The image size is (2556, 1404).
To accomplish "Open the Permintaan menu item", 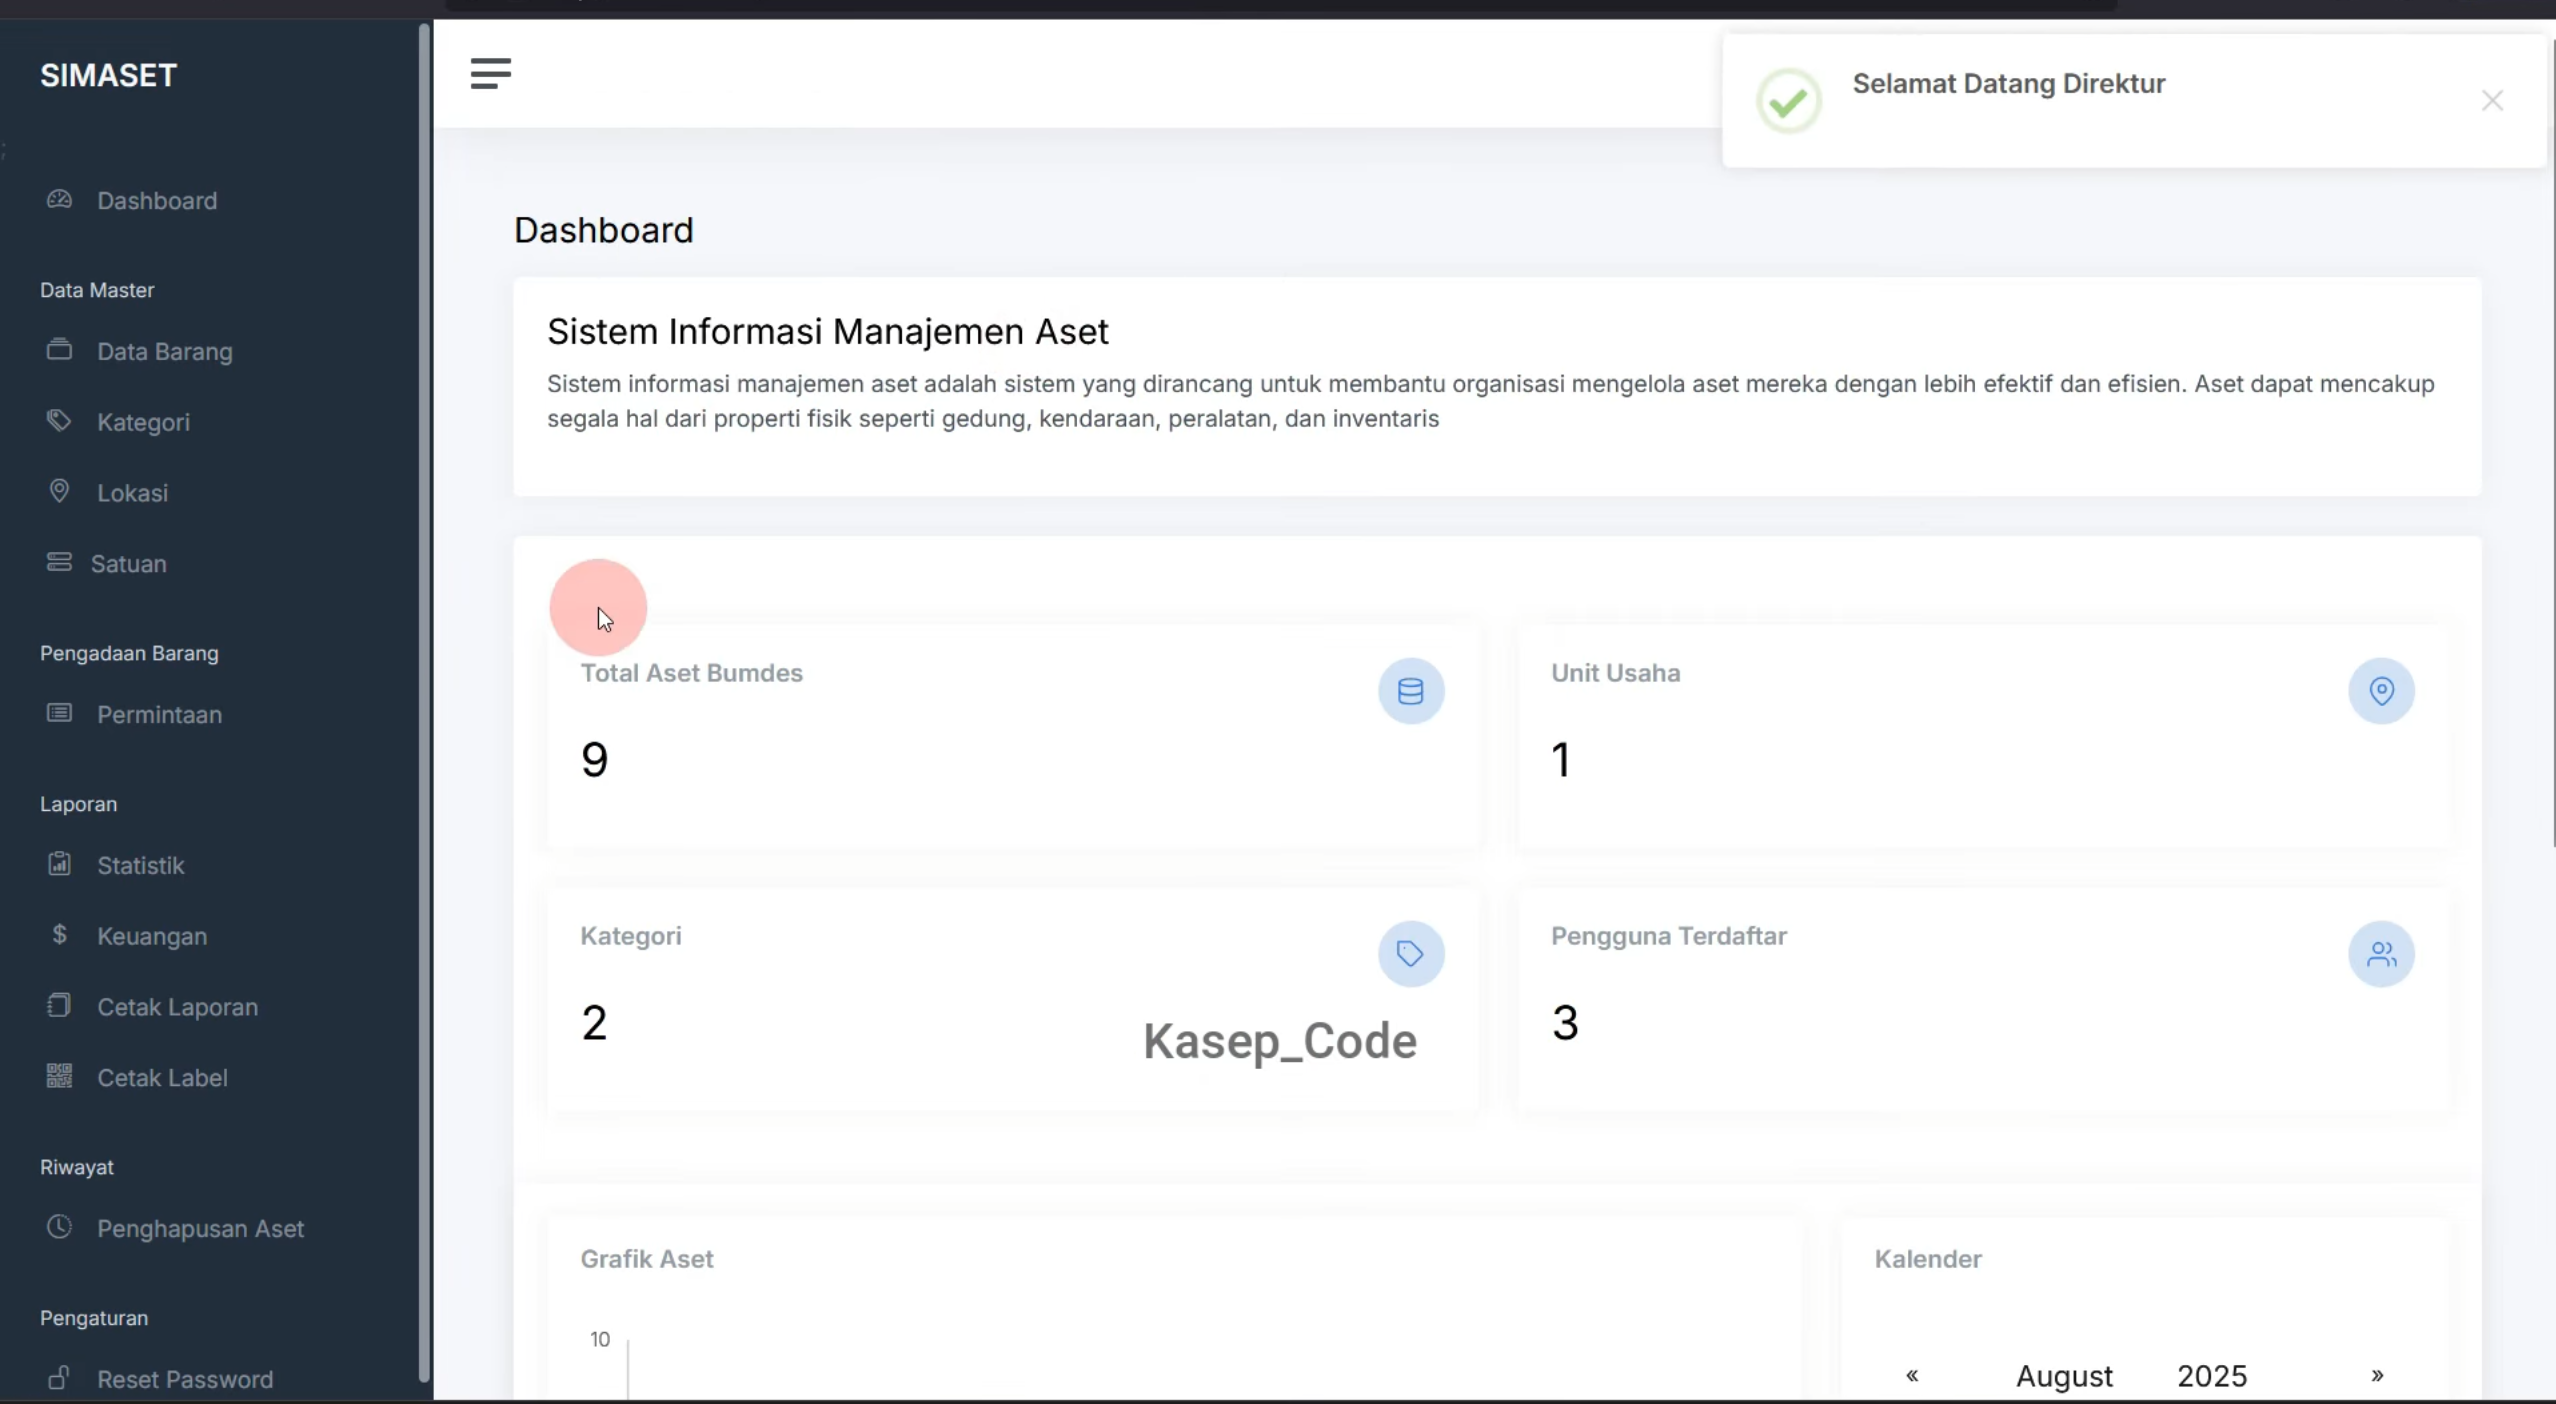I will 159,714.
